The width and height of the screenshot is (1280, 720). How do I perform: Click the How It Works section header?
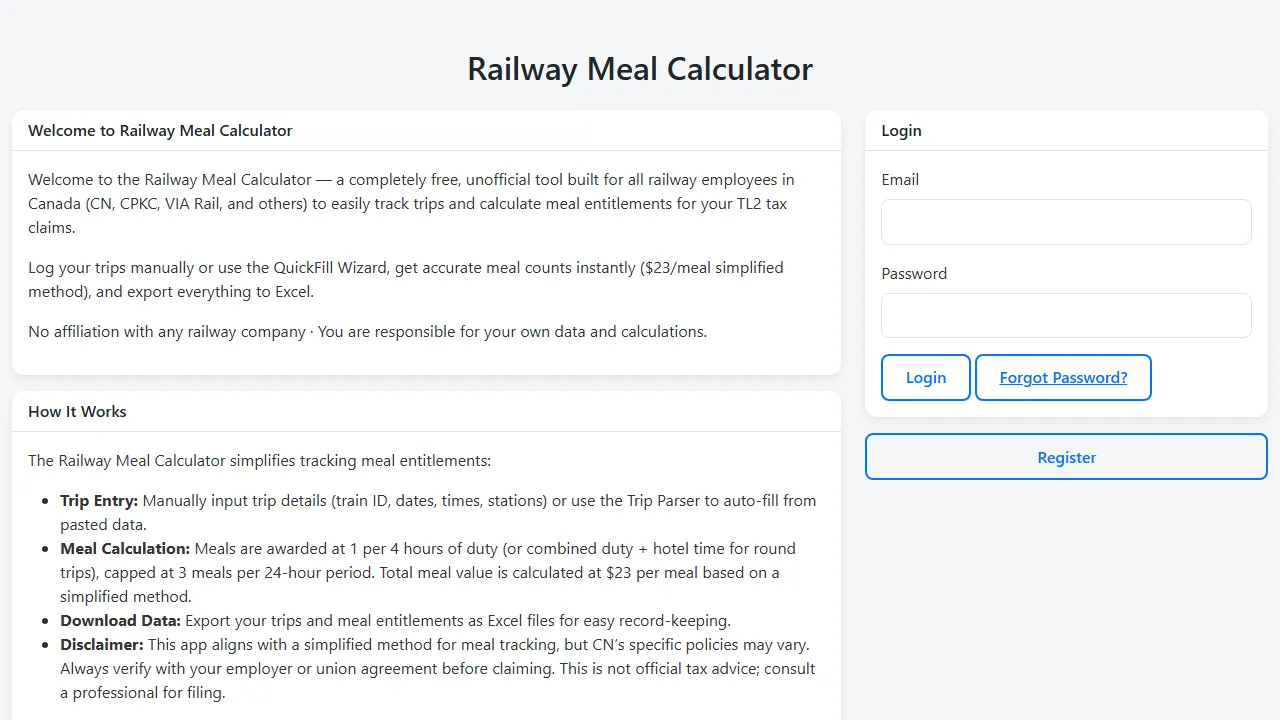coord(77,411)
